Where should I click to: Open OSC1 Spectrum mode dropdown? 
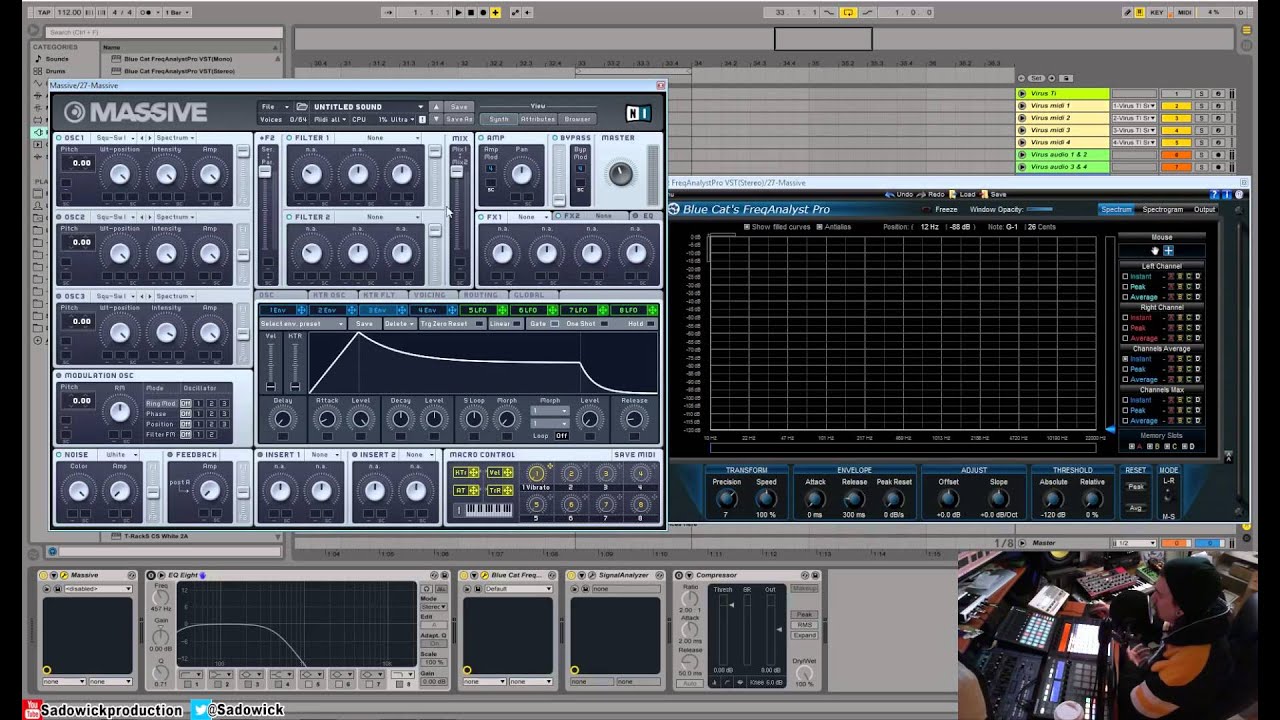[175, 138]
